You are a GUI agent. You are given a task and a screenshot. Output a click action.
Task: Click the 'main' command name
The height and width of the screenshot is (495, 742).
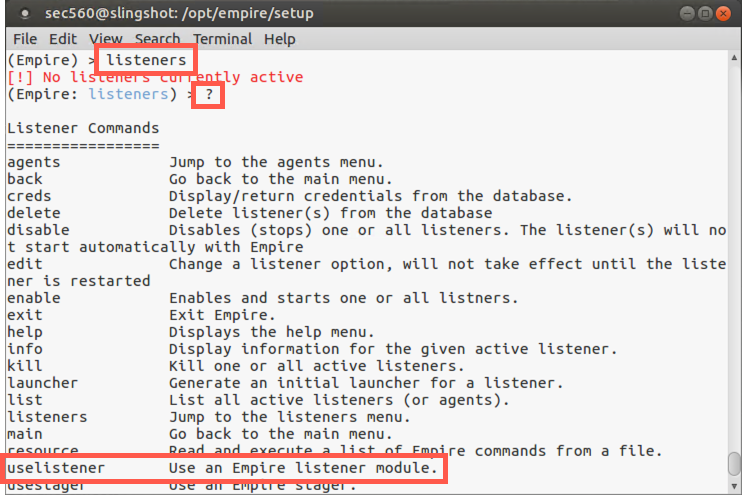25,434
